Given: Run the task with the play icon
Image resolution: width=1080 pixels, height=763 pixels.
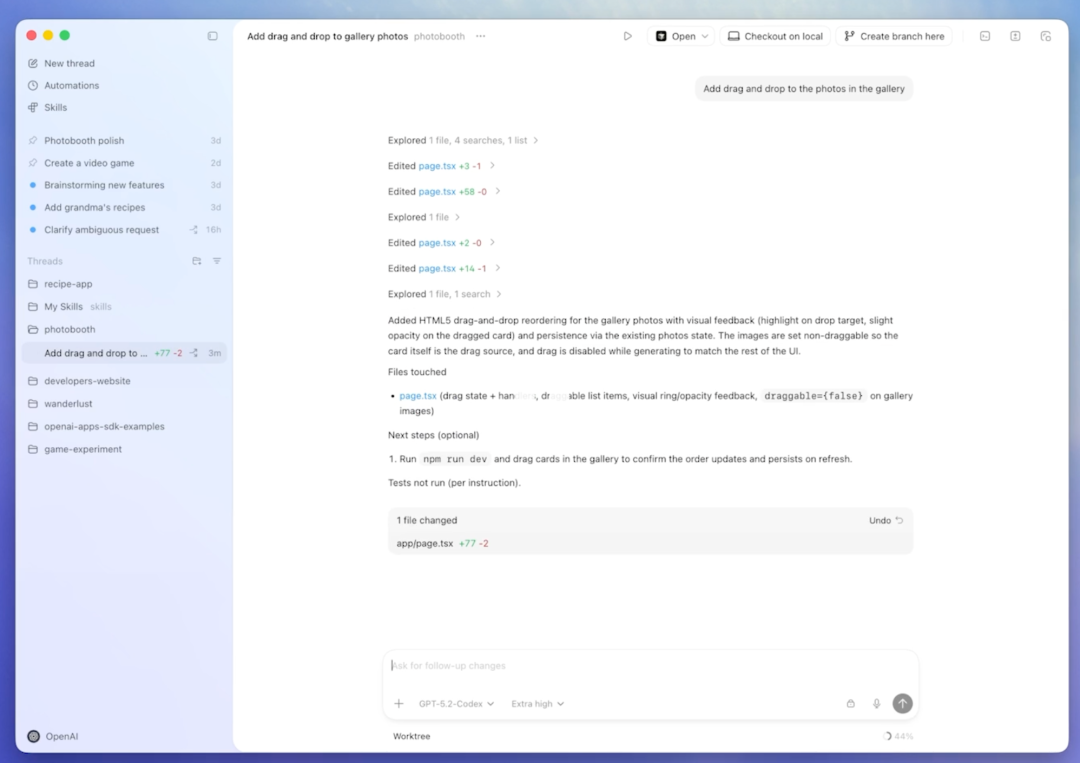Looking at the screenshot, I should coord(628,35).
